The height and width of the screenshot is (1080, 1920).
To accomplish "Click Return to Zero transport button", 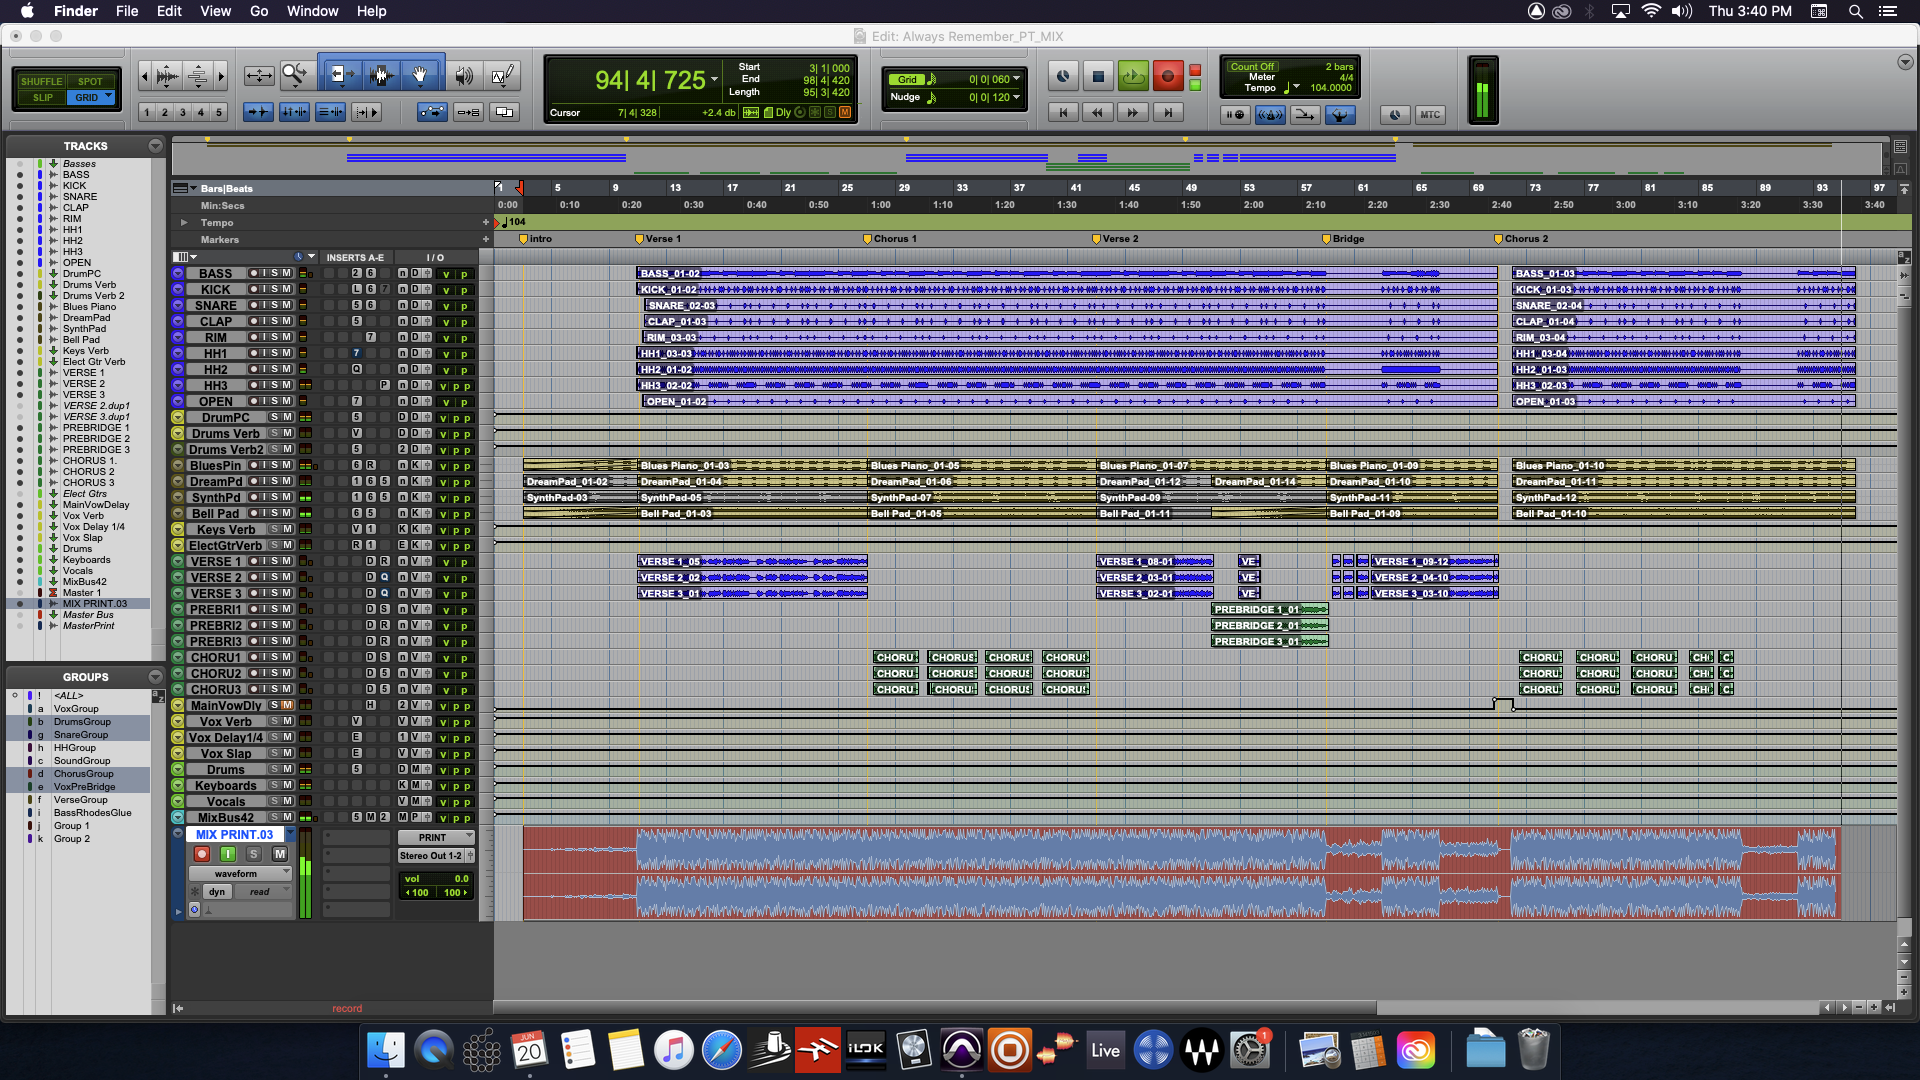I will pyautogui.click(x=1063, y=113).
